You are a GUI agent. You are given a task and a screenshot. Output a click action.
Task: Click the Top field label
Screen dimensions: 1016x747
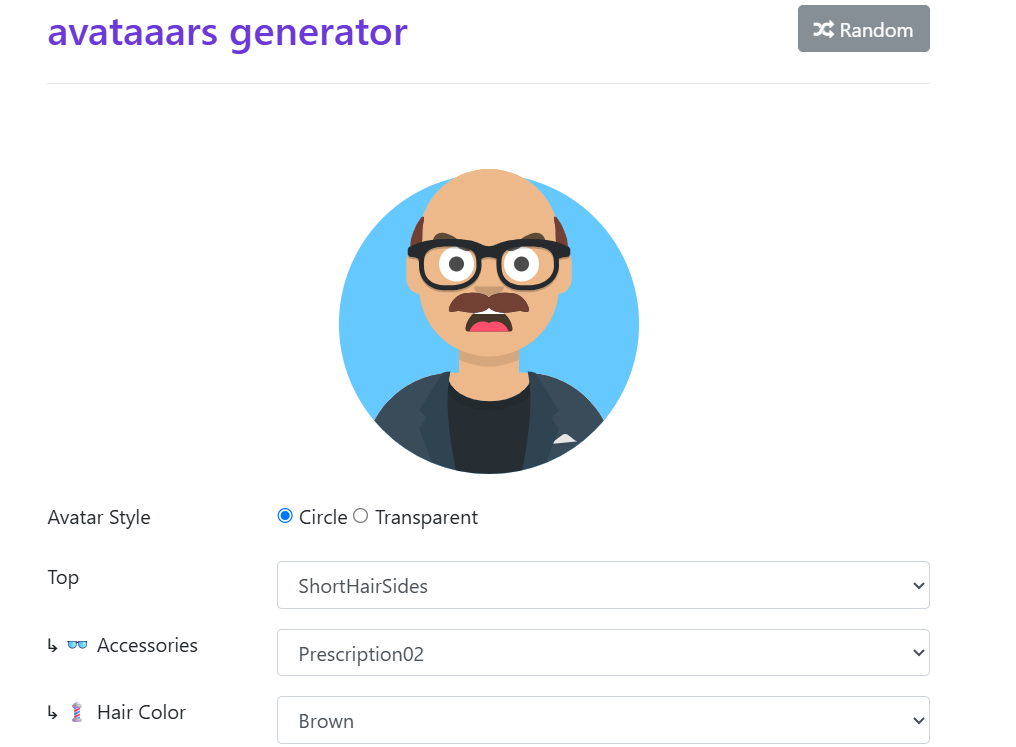tap(63, 578)
